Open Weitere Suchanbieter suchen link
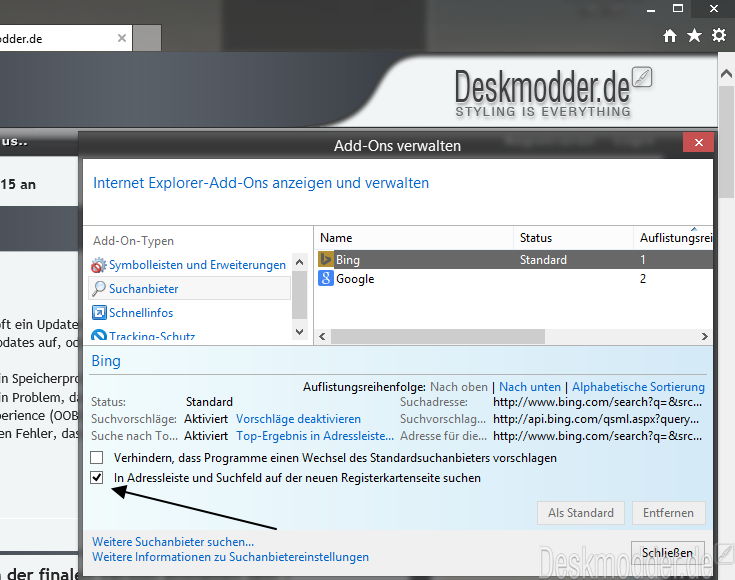The width and height of the screenshot is (735, 580). tap(173, 542)
